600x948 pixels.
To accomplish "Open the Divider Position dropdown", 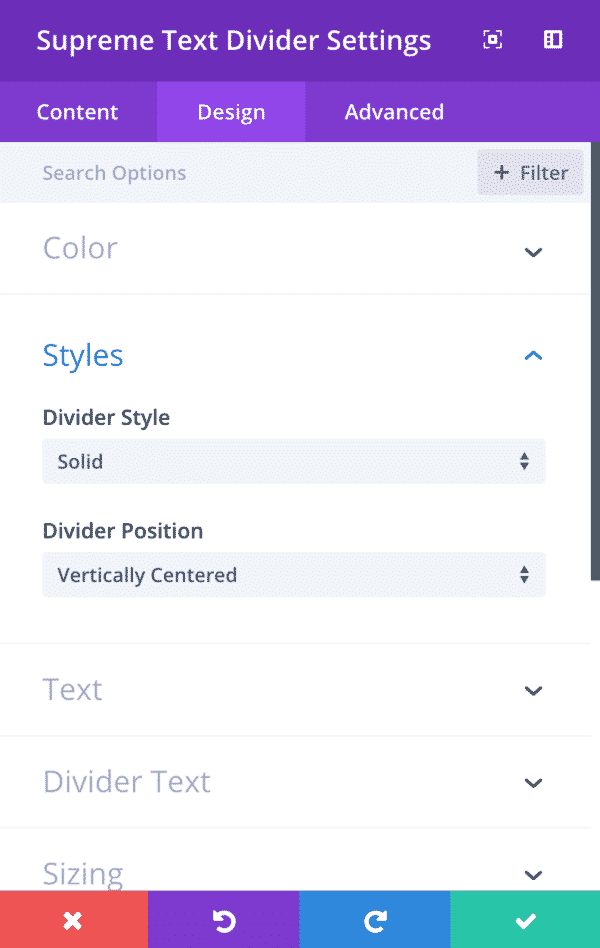I will click(x=294, y=575).
